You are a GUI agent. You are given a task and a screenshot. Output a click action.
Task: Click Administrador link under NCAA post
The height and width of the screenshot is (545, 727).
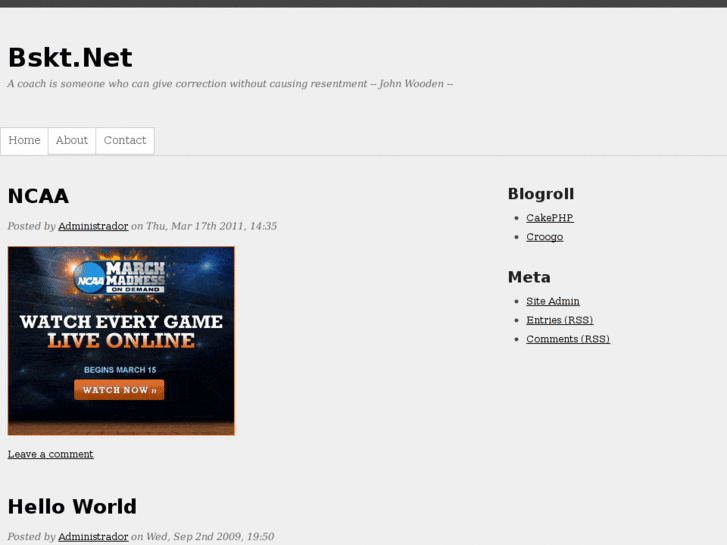93,226
